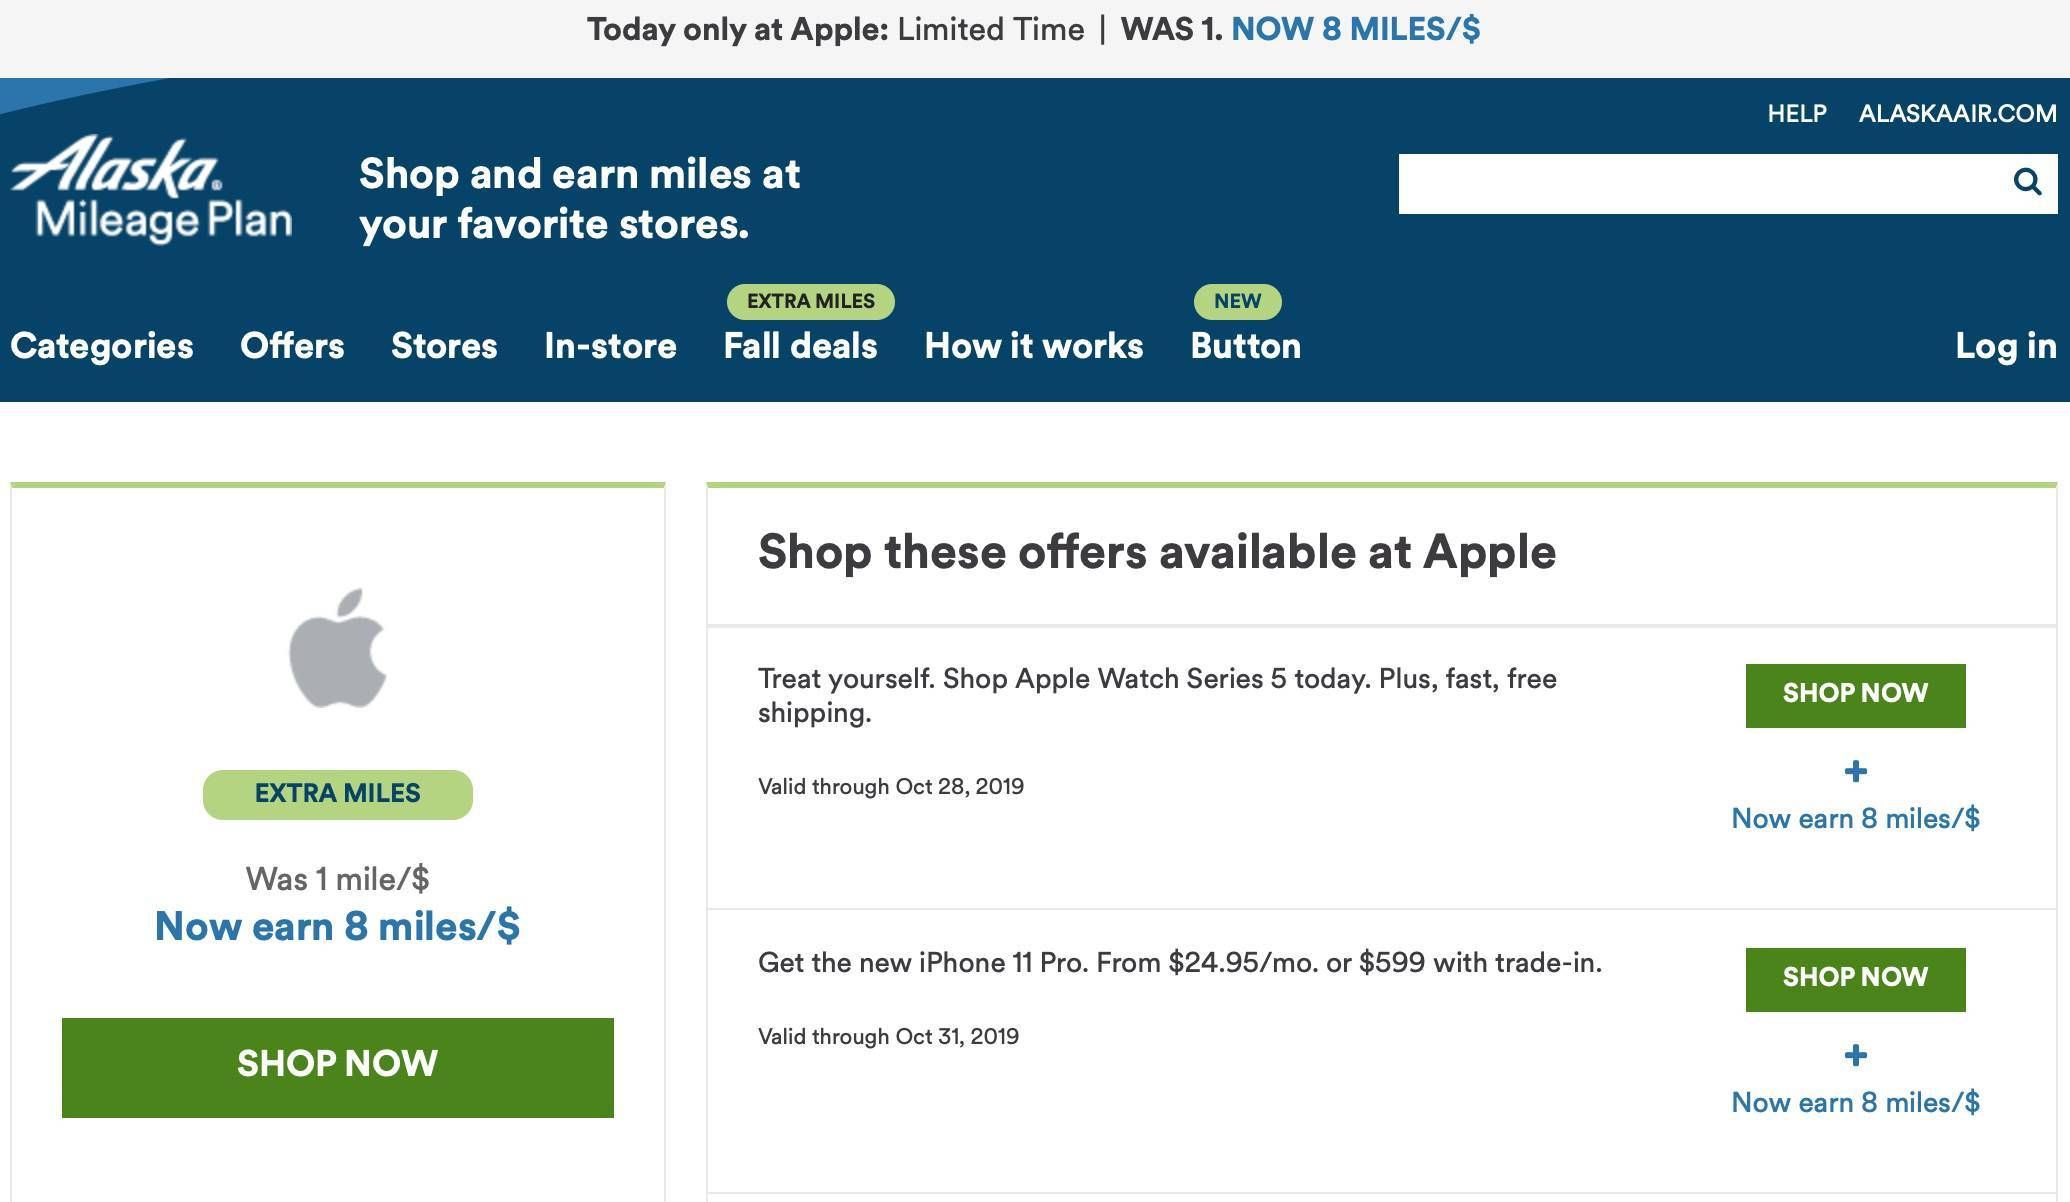This screenshot has width=2070, height=1202.
Task: Open the HELP link
Action: click(x=1797, y=114)
